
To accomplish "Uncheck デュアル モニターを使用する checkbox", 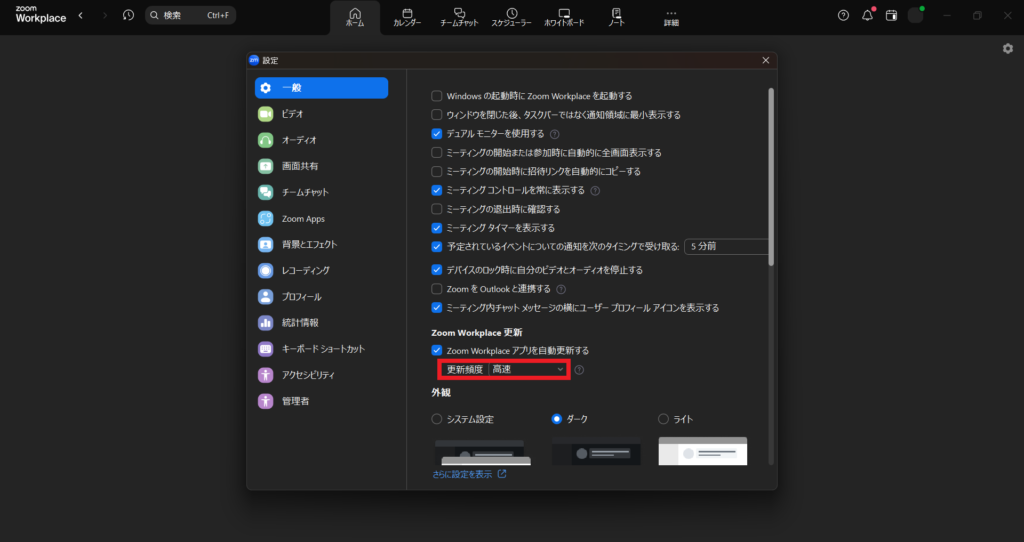I will 436,134.
